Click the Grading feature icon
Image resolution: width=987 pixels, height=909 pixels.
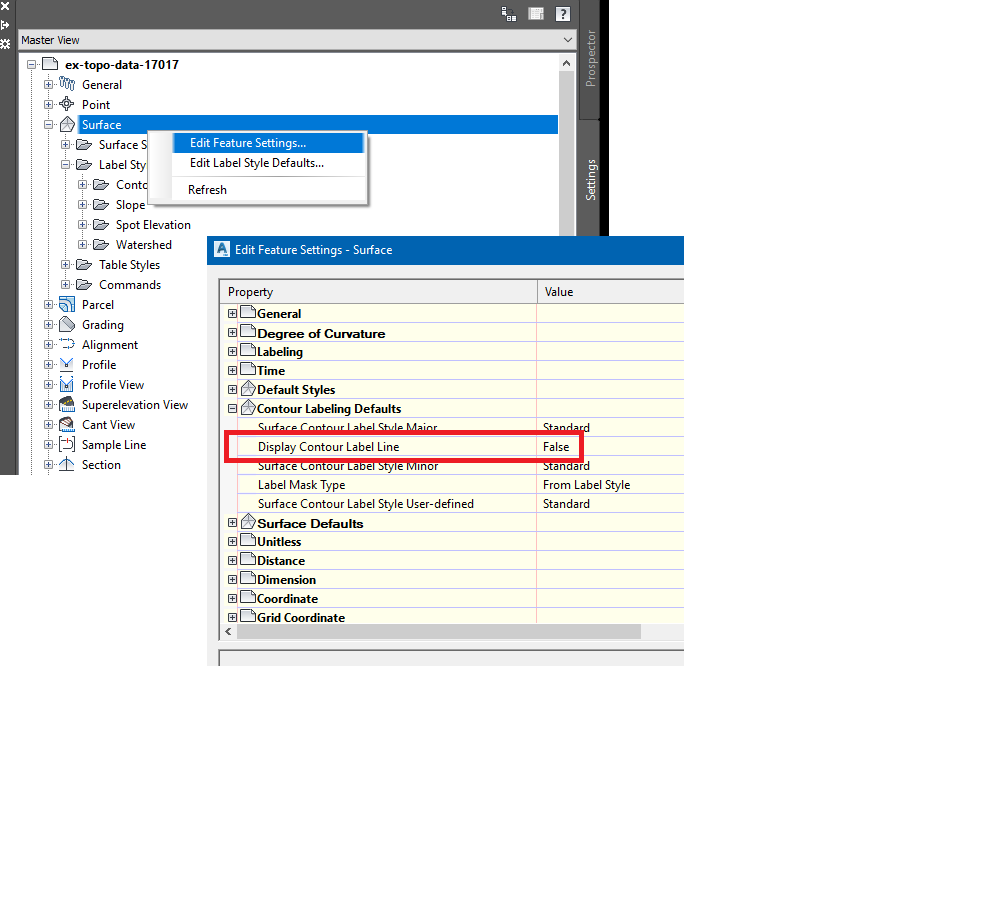click(66, 324)
